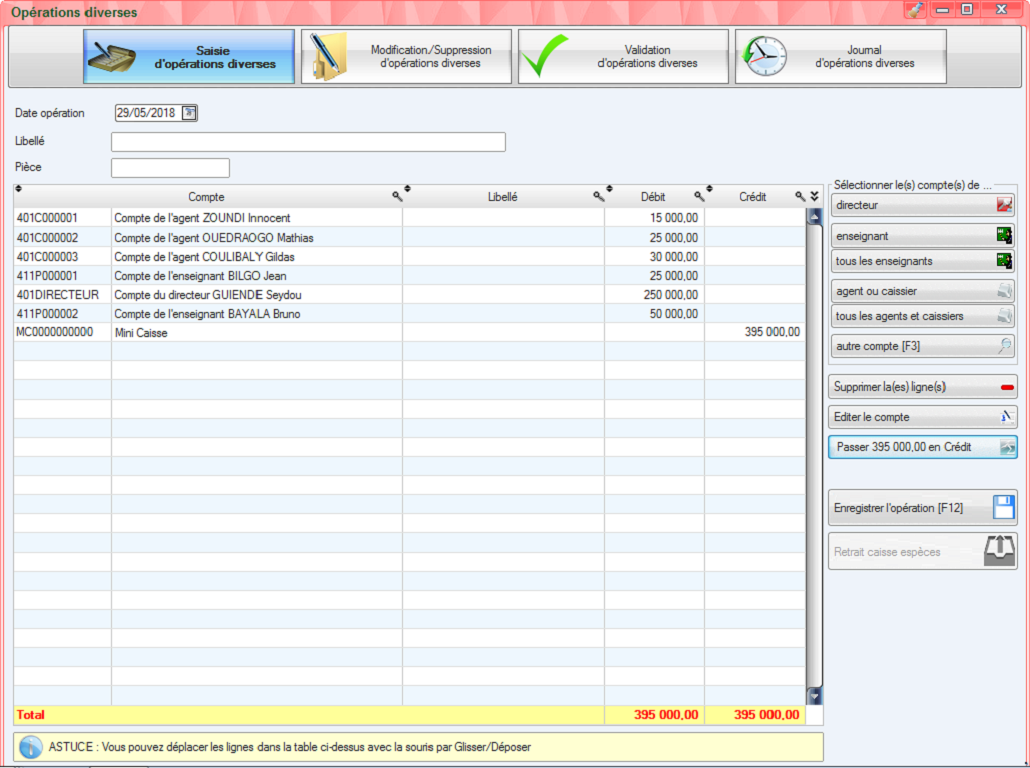Click the red minus delete-line icon
The image size is (1030, 768).
(x=1007, y=387)
